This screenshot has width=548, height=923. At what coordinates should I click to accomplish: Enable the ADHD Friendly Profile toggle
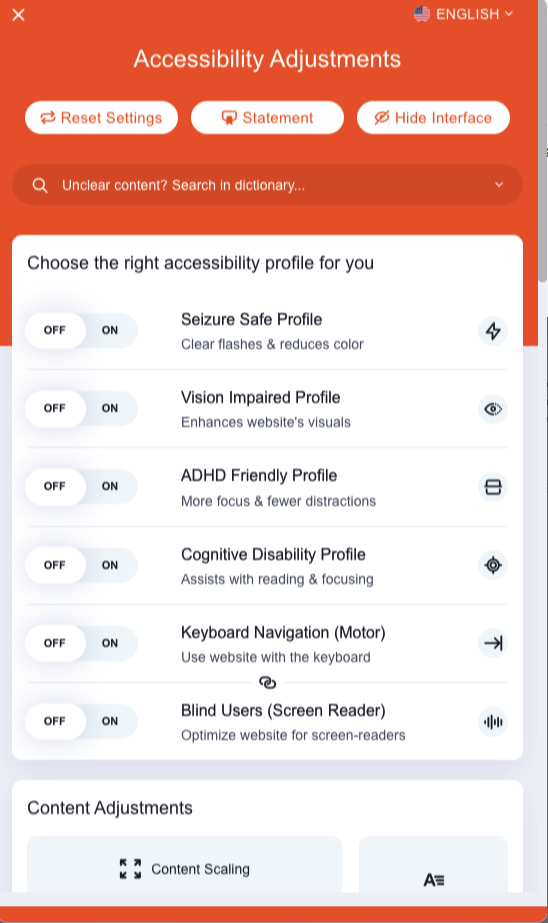(x=110, y=486)
